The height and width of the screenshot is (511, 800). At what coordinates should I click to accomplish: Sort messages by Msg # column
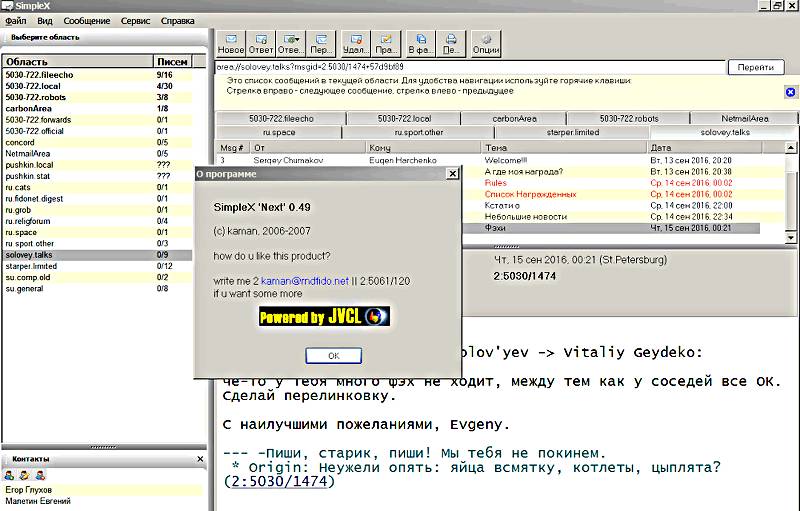pos(232,147)
